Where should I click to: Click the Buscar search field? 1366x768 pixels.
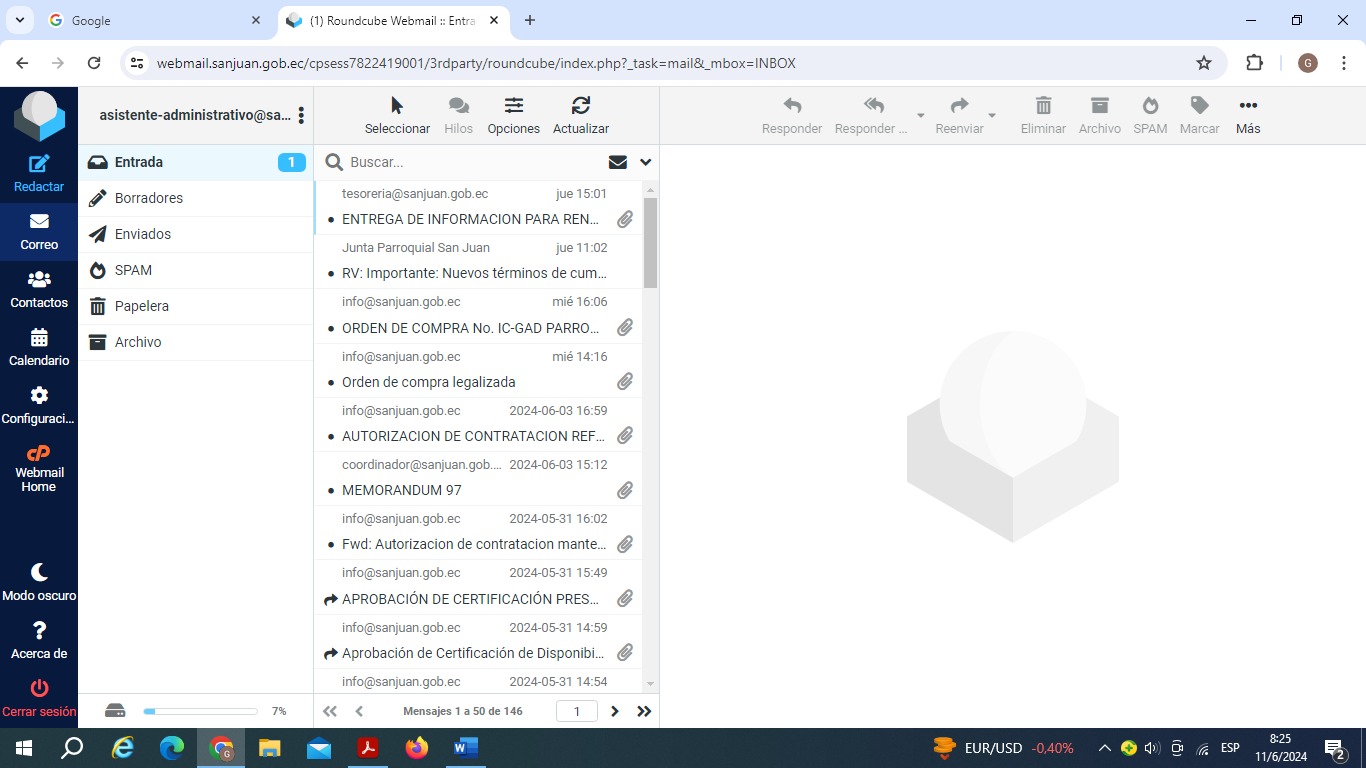(x=470, y=162)
